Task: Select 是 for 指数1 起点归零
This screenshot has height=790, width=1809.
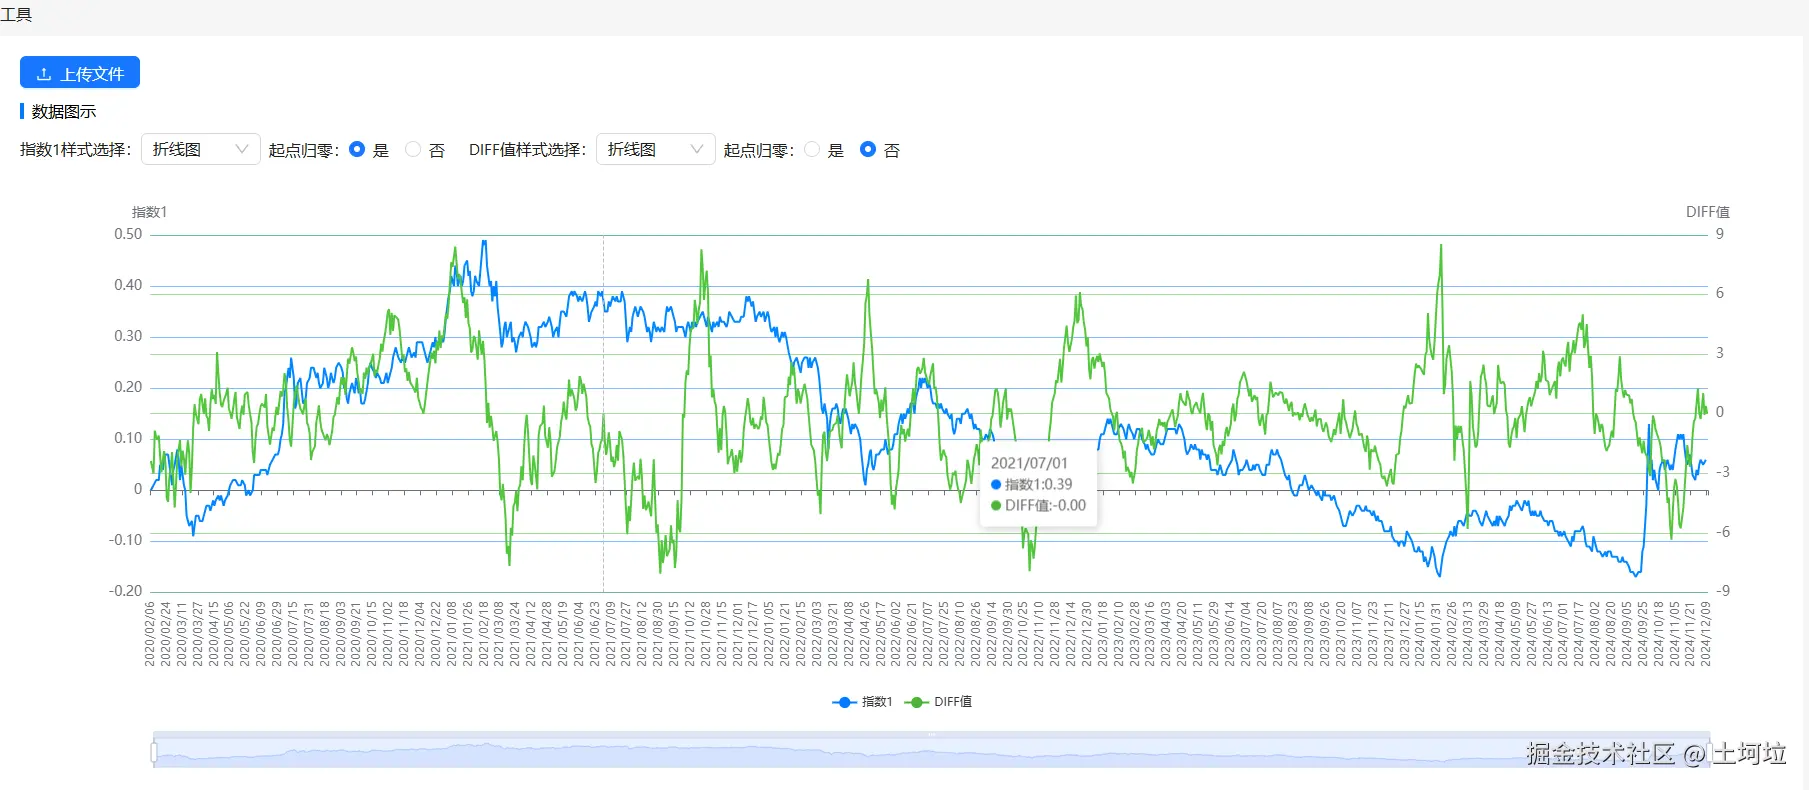Action: [x=357, y=149]
